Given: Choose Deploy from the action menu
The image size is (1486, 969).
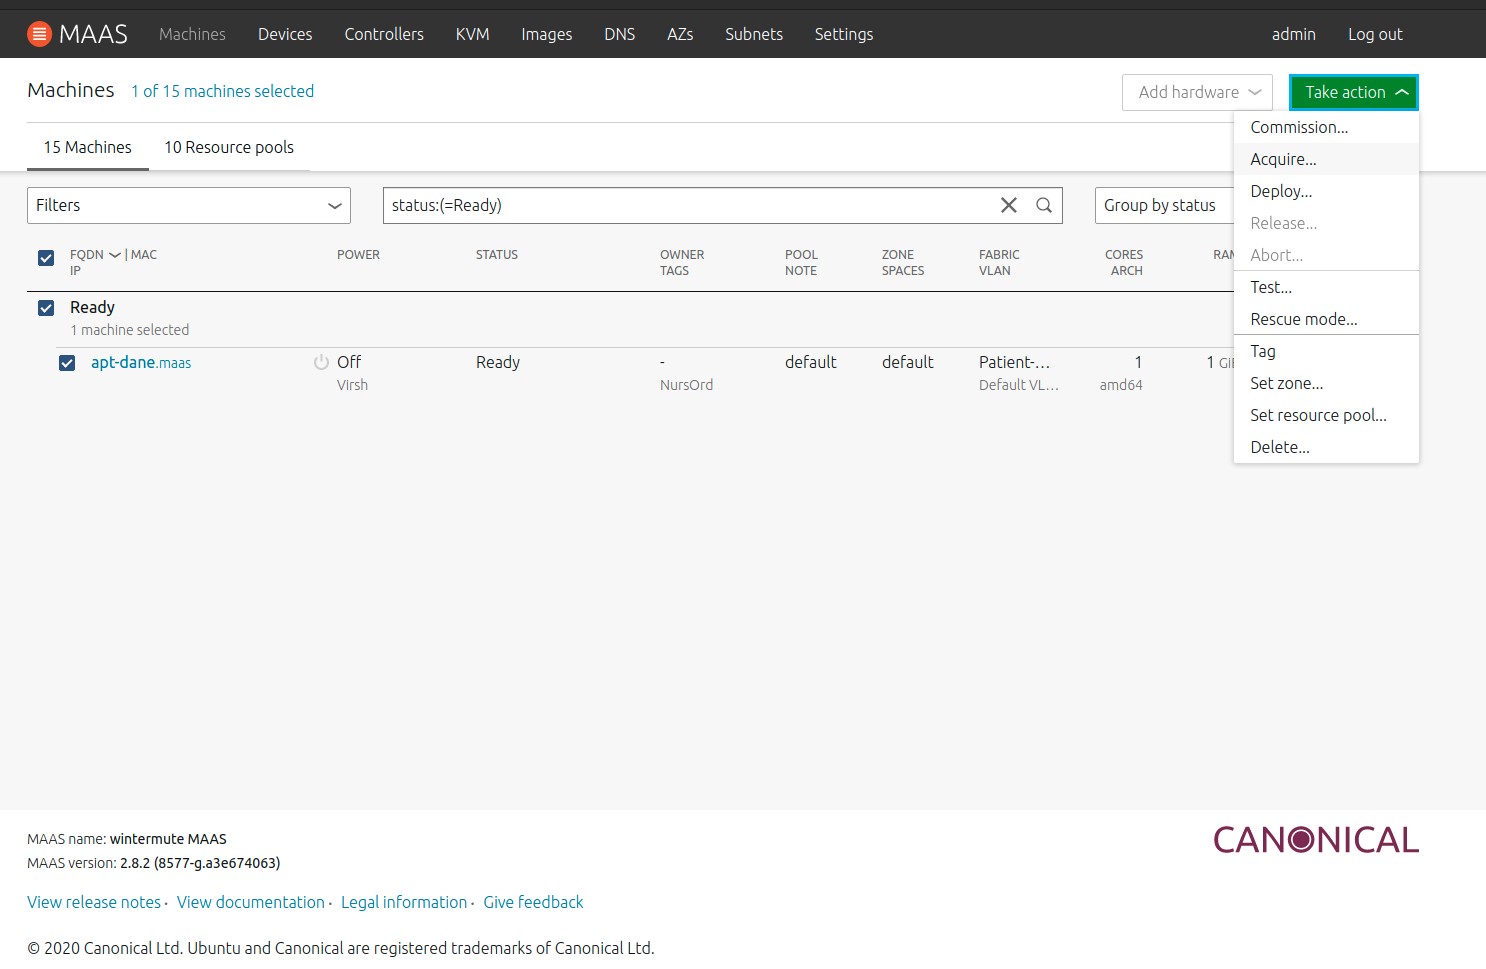Looking at the screenshot, I should coord(1281,191).
